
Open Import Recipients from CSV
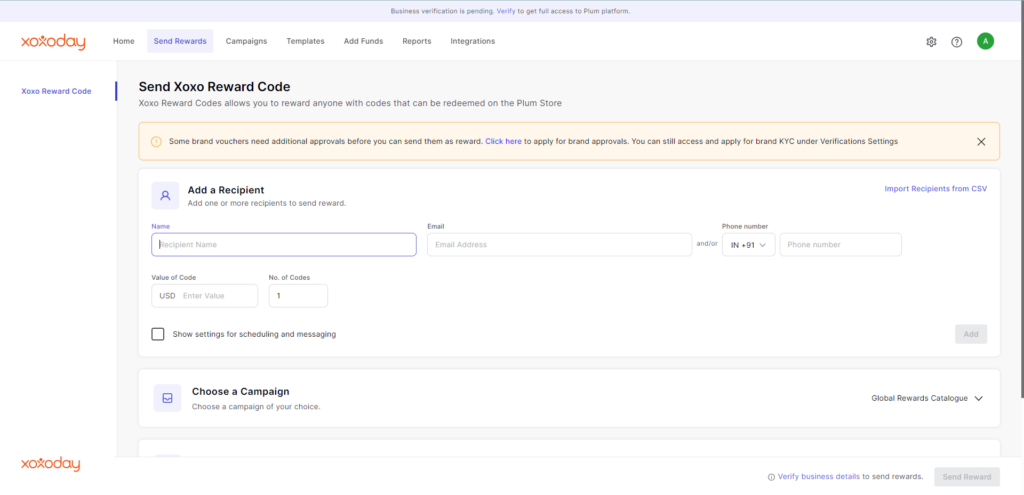click(935, 189)
